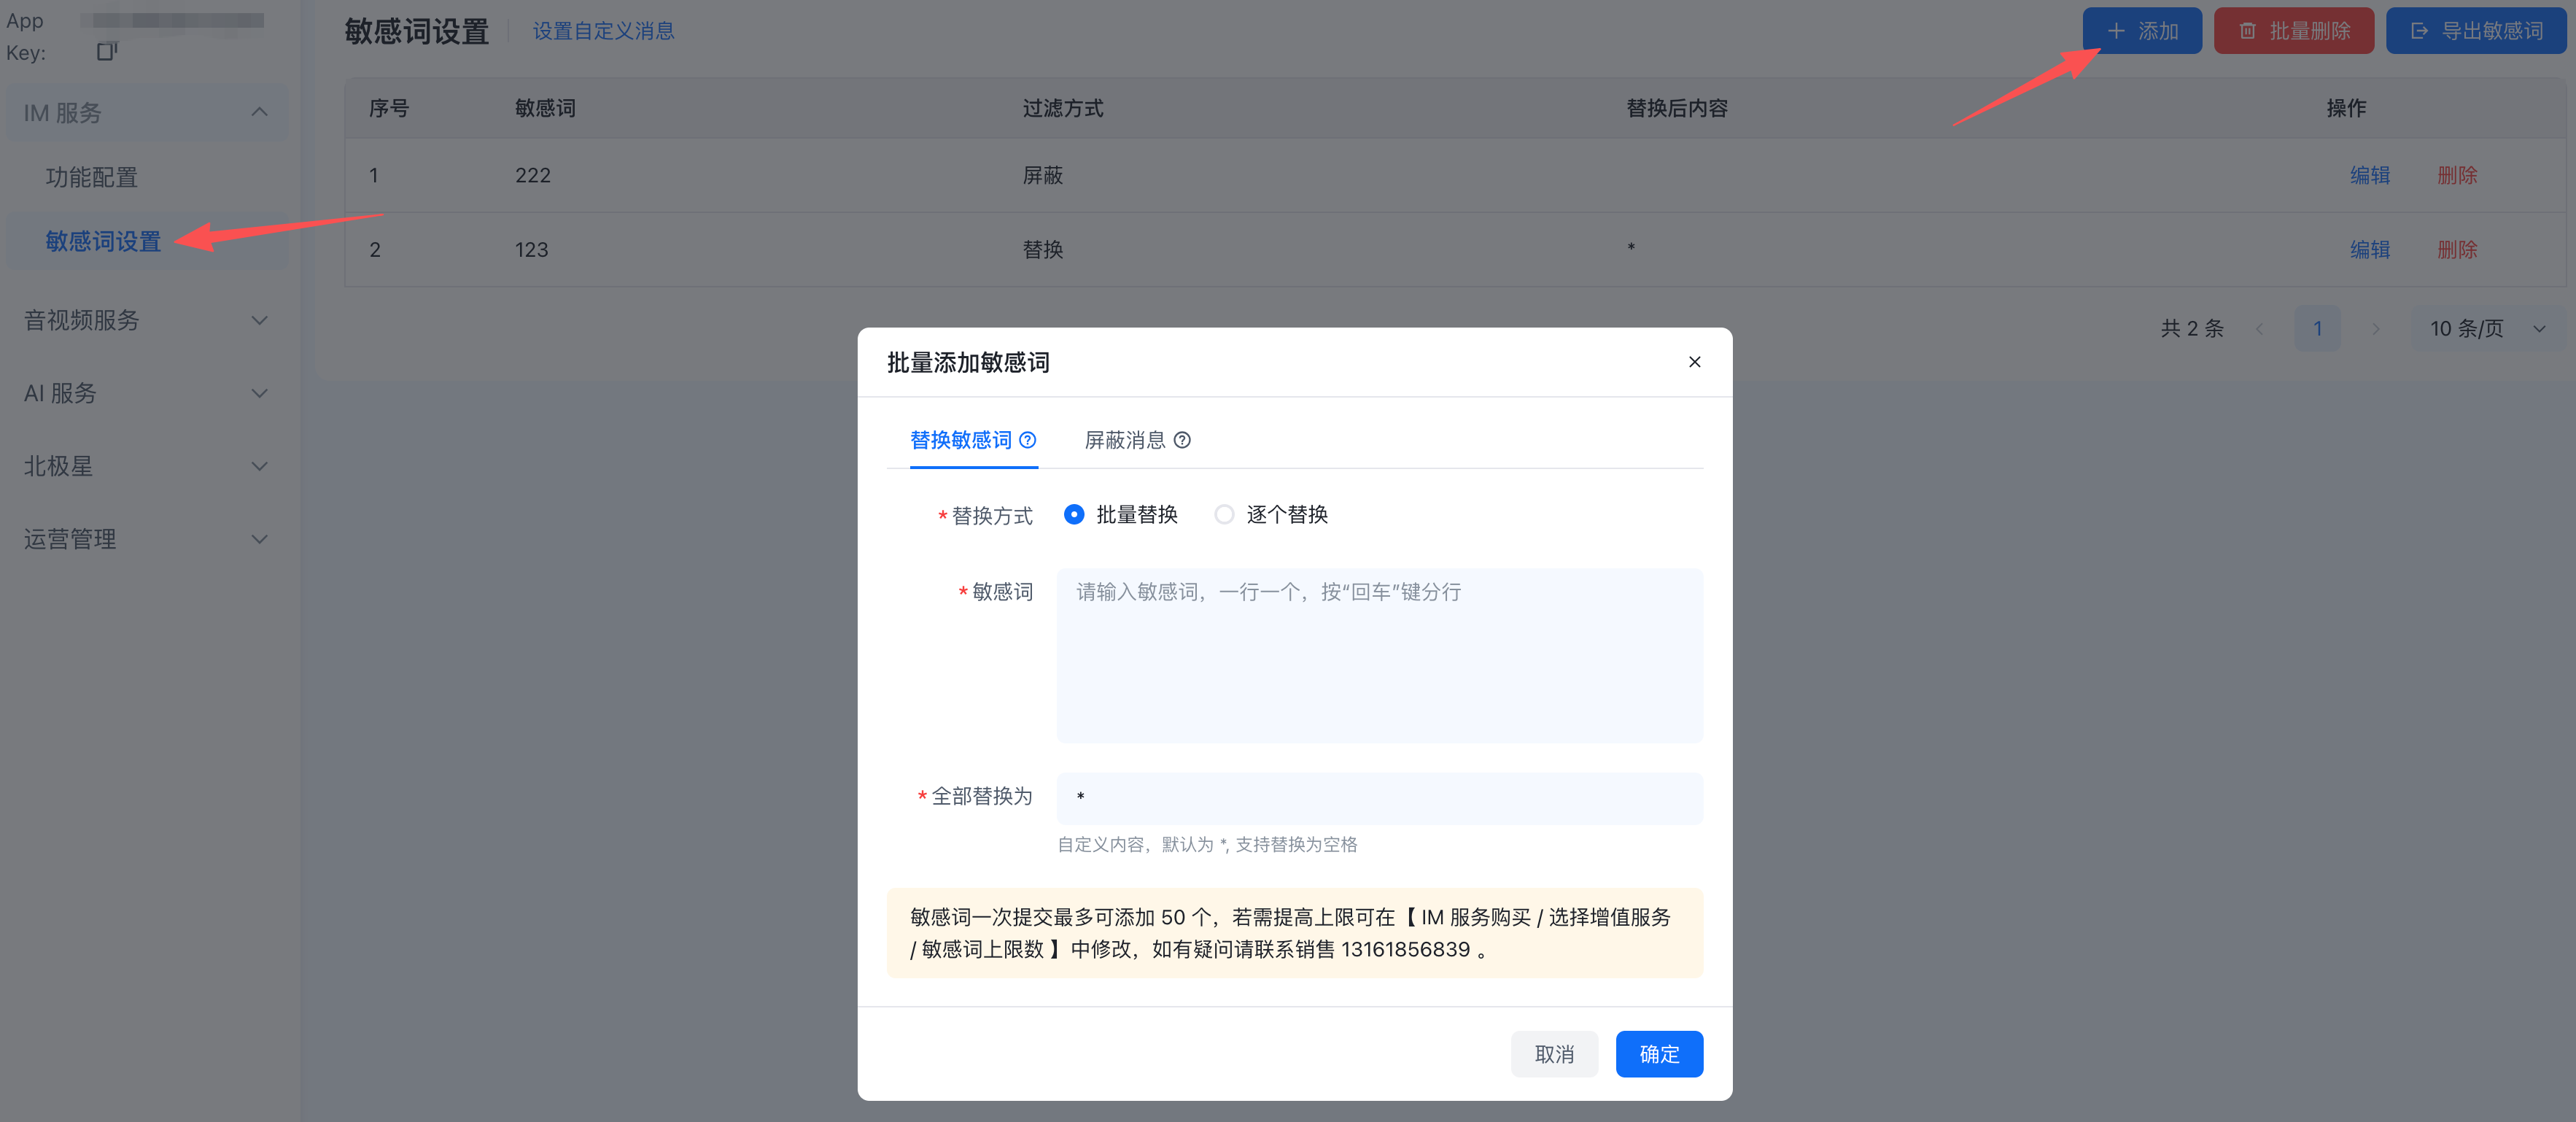Click the 批量删除 button
Screen dimensions: 2576x1122
[2294, 31]
